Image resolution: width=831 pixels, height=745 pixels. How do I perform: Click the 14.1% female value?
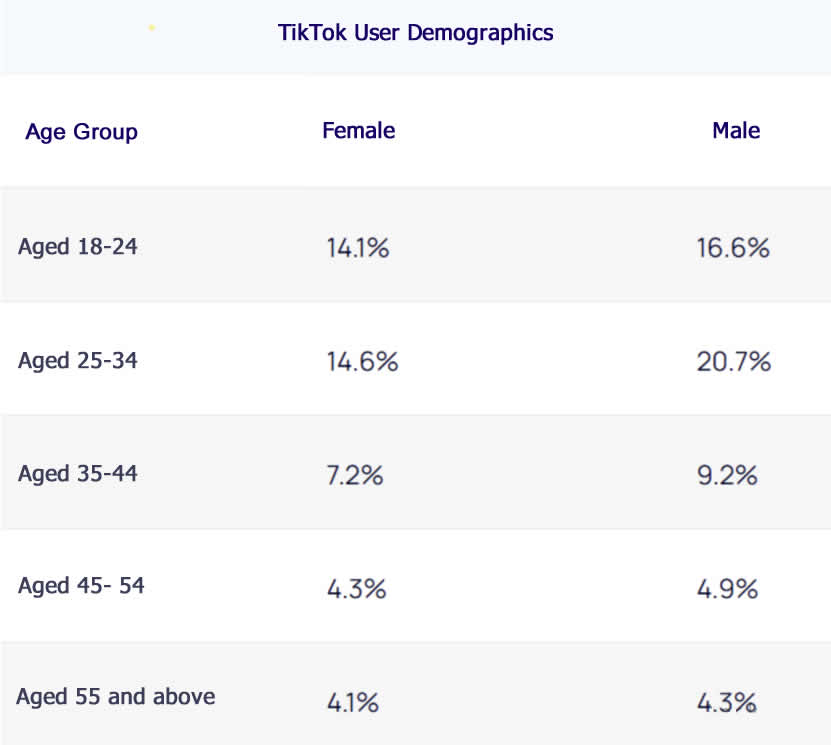point(357,248)
